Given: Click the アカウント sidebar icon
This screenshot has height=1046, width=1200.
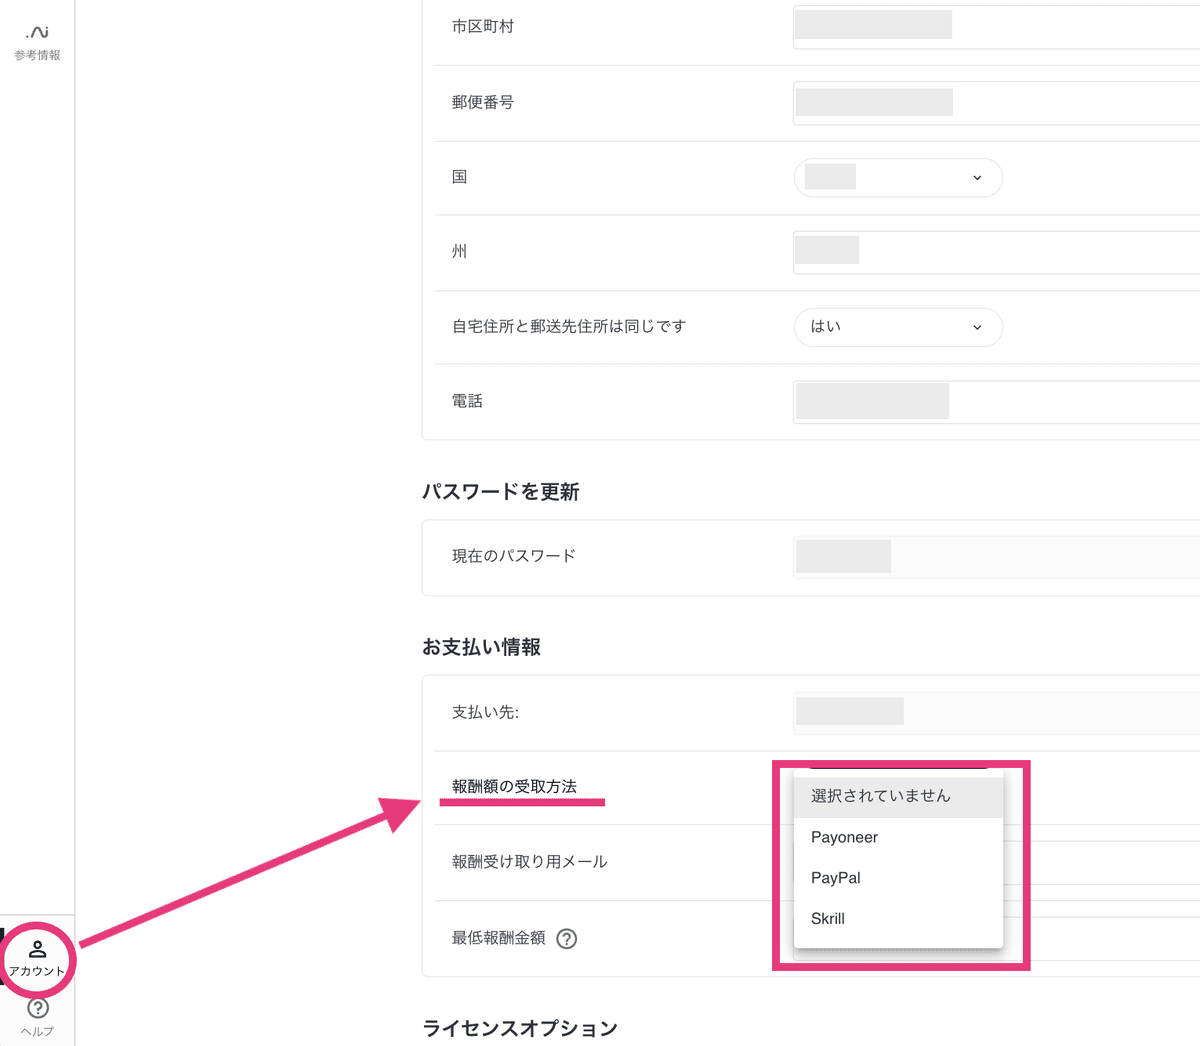Looking at the screenshot, I should click(37, 958).
